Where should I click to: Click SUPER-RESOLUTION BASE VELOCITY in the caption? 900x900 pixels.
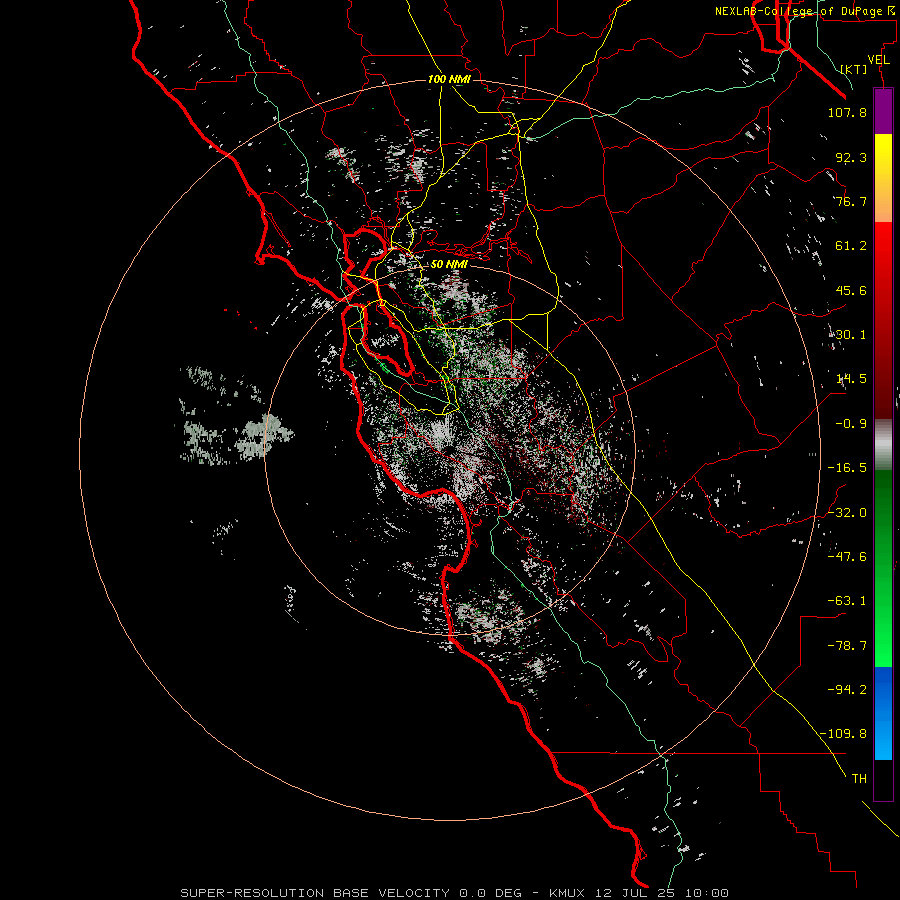pos(315,893)
